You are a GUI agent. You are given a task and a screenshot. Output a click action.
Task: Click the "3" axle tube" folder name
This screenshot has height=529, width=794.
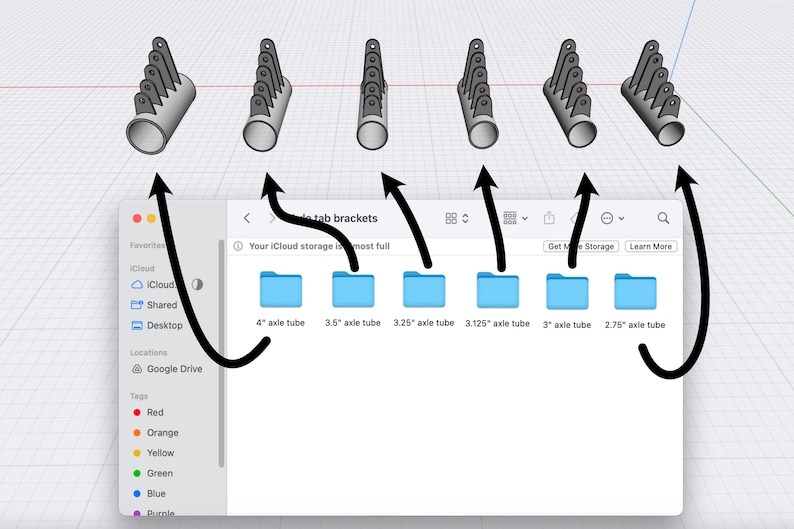[x=567, y=325]
